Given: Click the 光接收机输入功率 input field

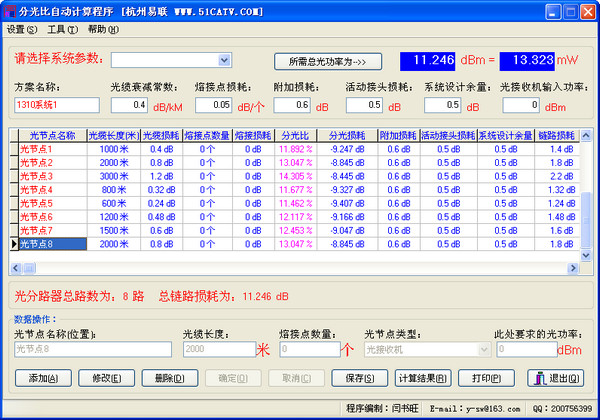Looking at the screenshot, I should coord(521,105).
